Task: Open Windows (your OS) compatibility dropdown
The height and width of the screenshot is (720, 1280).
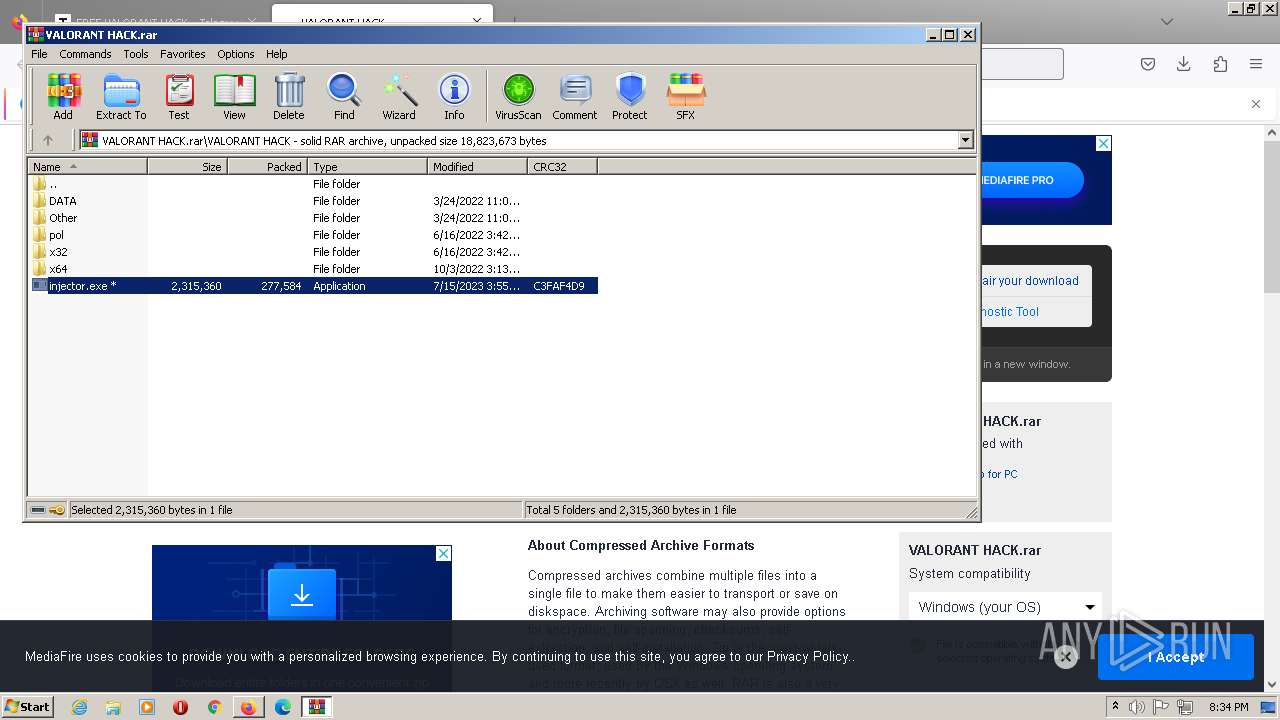Action: [1005, 607]
